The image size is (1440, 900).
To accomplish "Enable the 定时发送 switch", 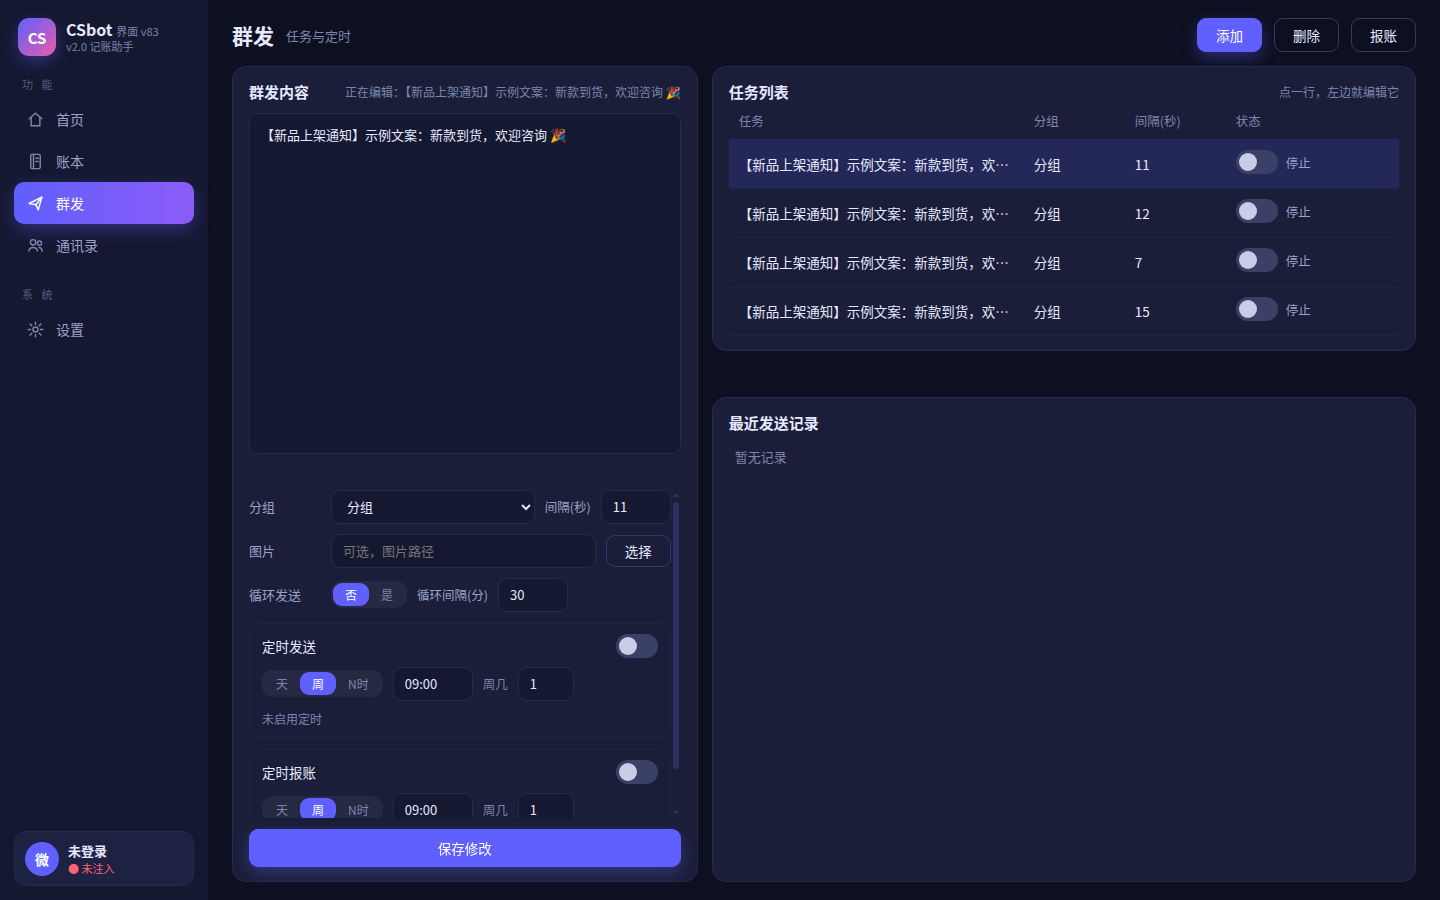I will point(637,646).
